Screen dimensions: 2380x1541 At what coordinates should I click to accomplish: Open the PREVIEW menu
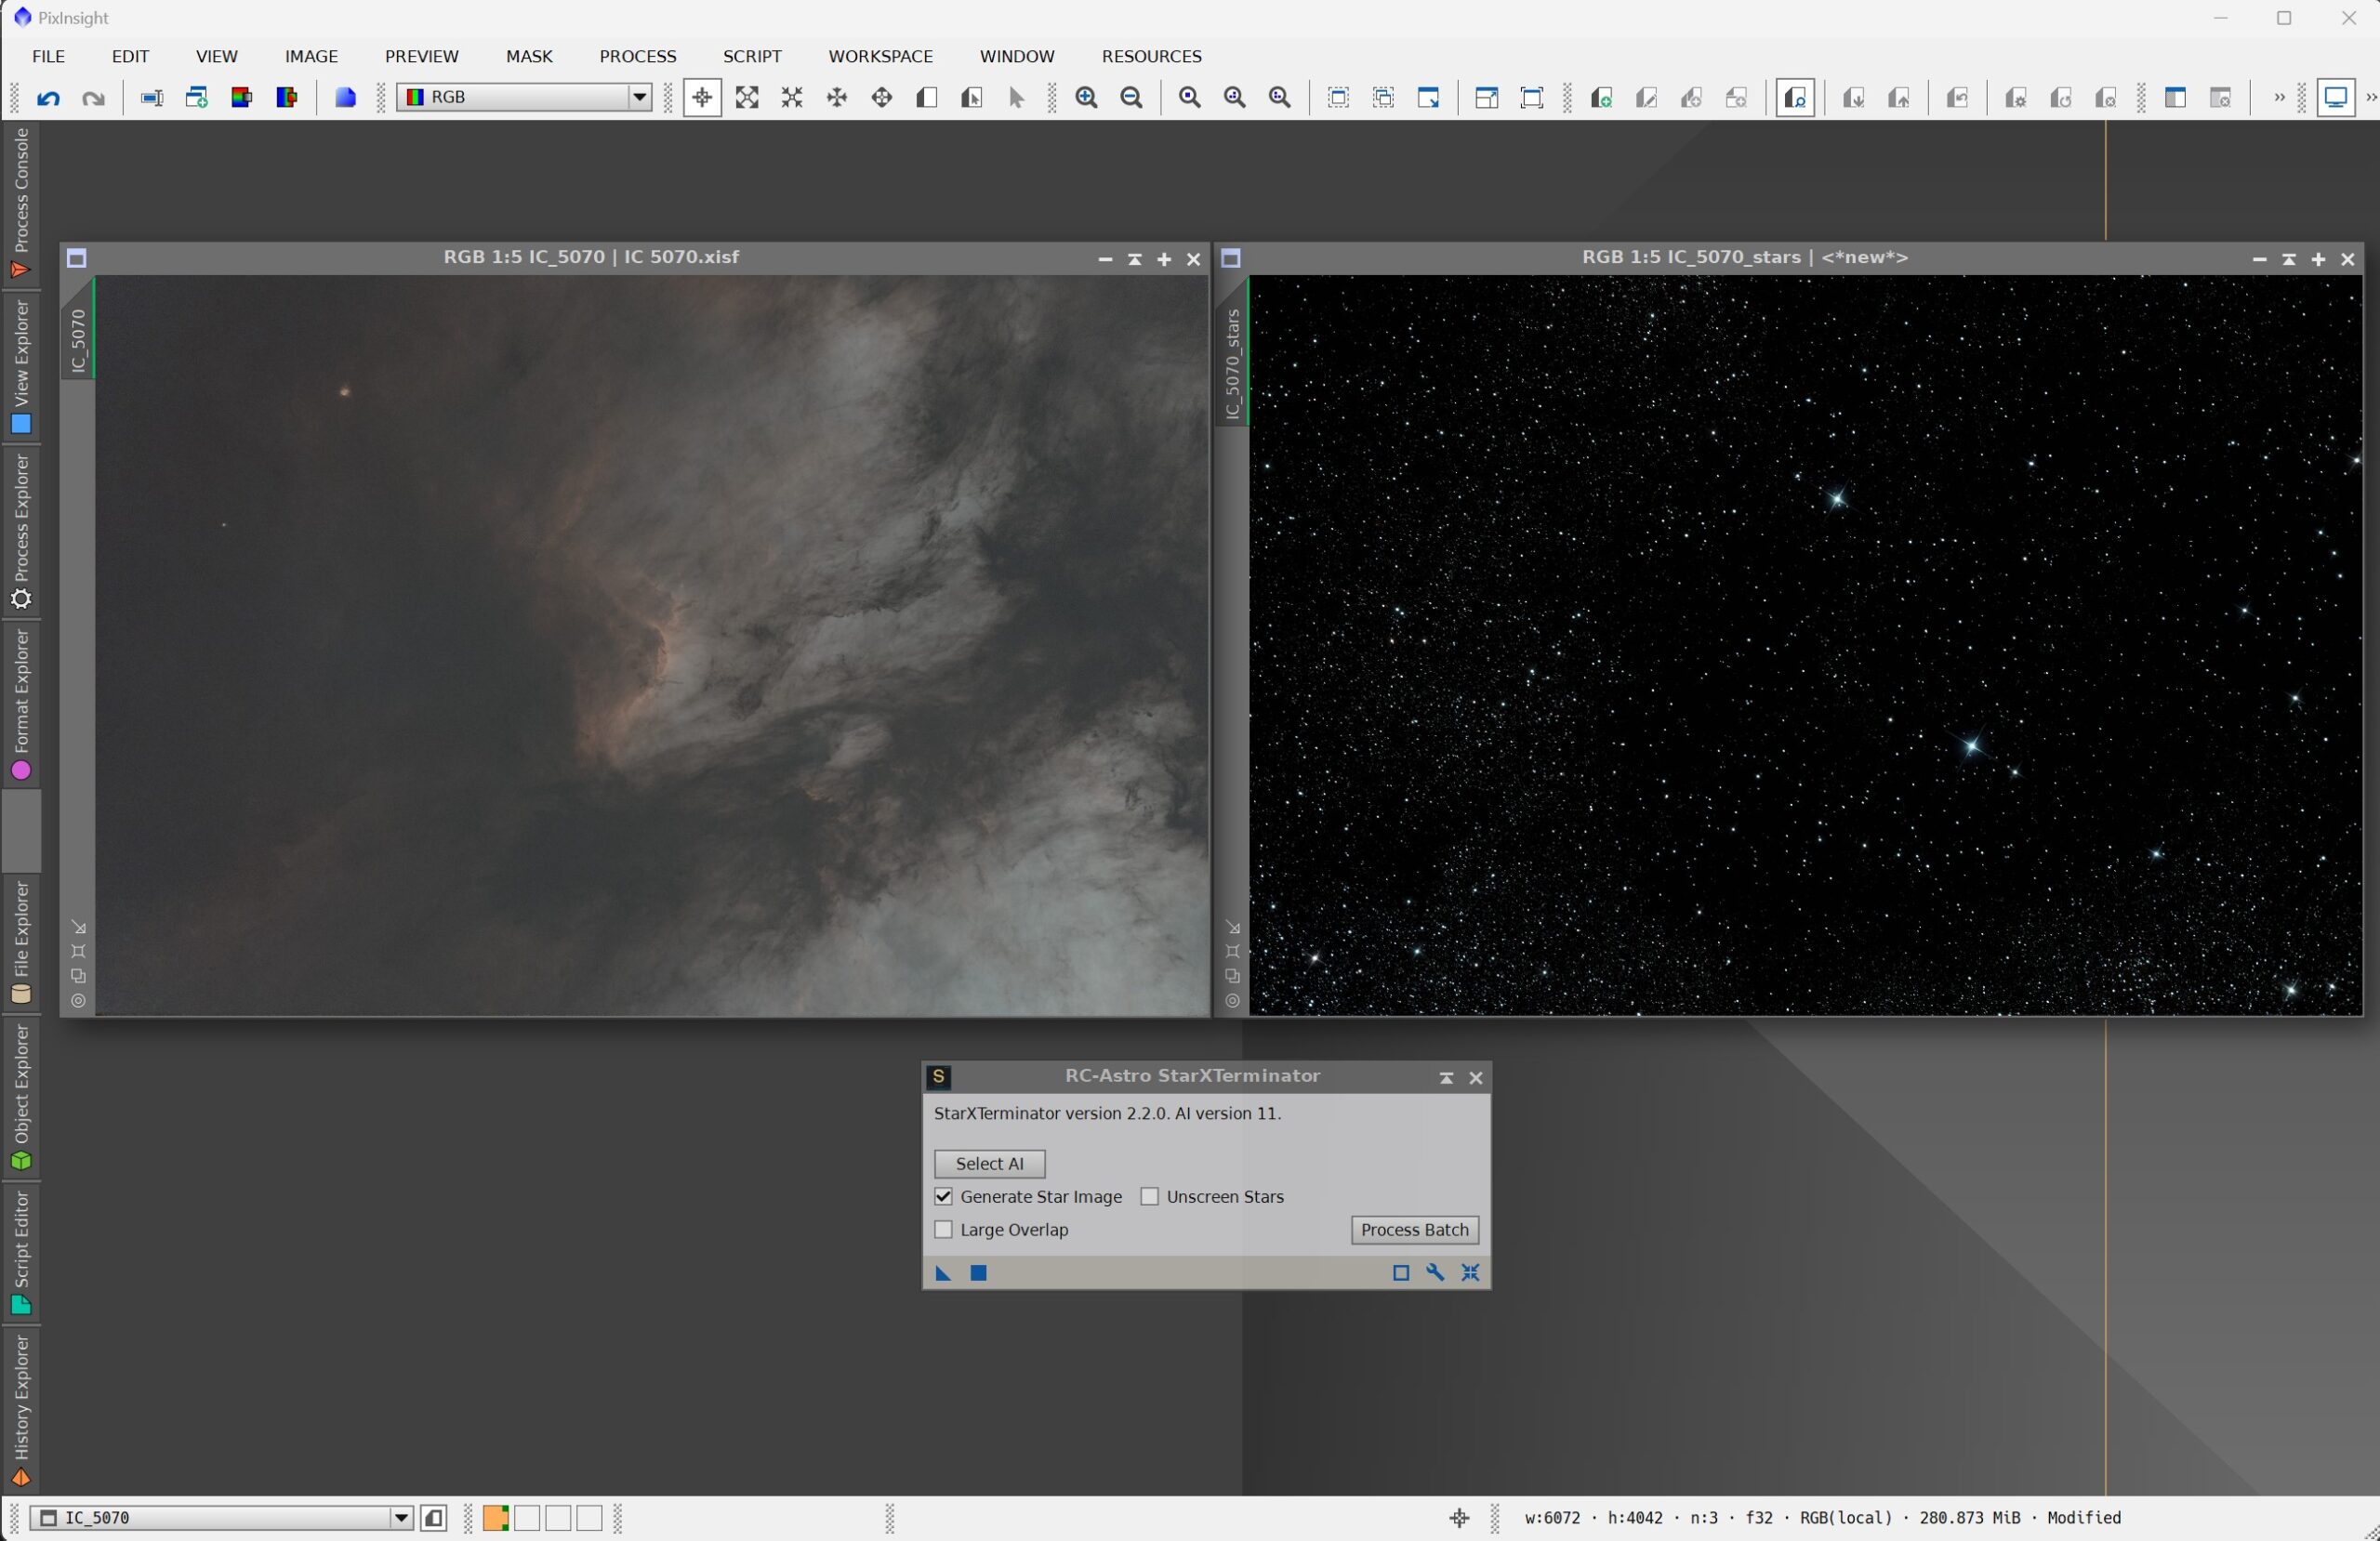pos(422,56)
